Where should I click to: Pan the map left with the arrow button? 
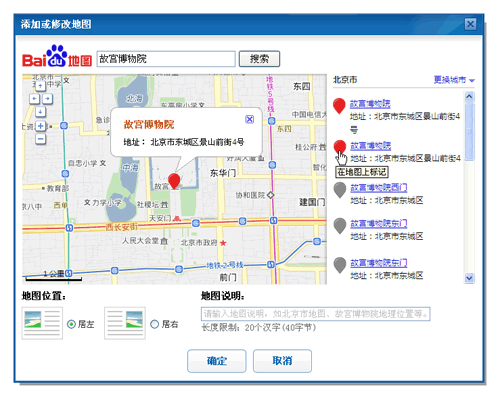(34, 99)
